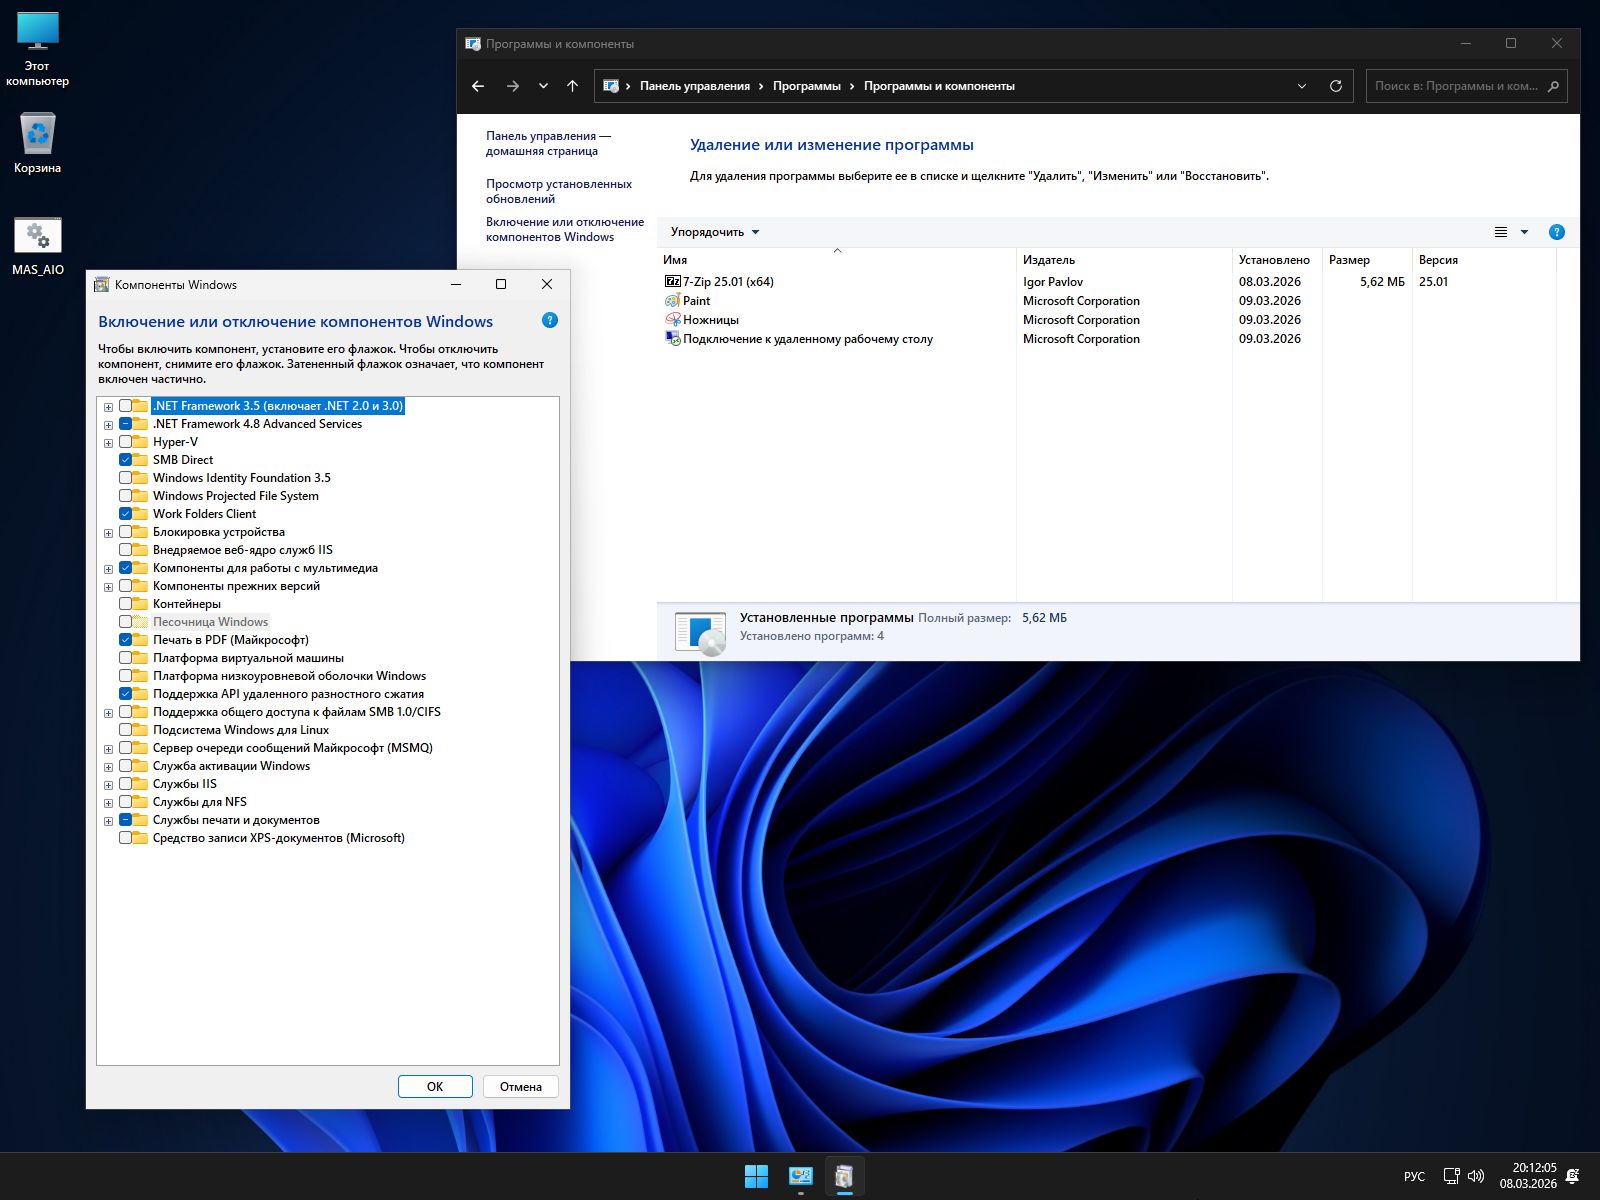Open the MAS_AIO desktop icon

tap(38, 237)
